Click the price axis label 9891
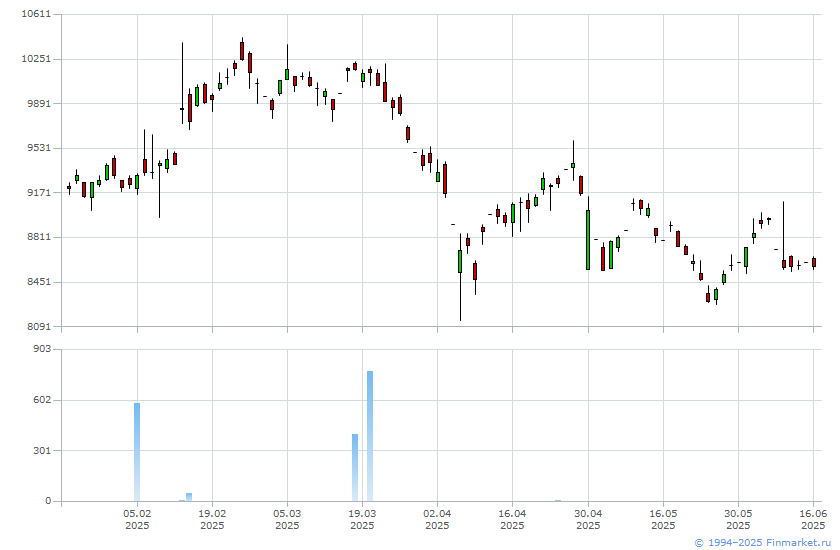This screenshot has width=840, height=550. 39,103
